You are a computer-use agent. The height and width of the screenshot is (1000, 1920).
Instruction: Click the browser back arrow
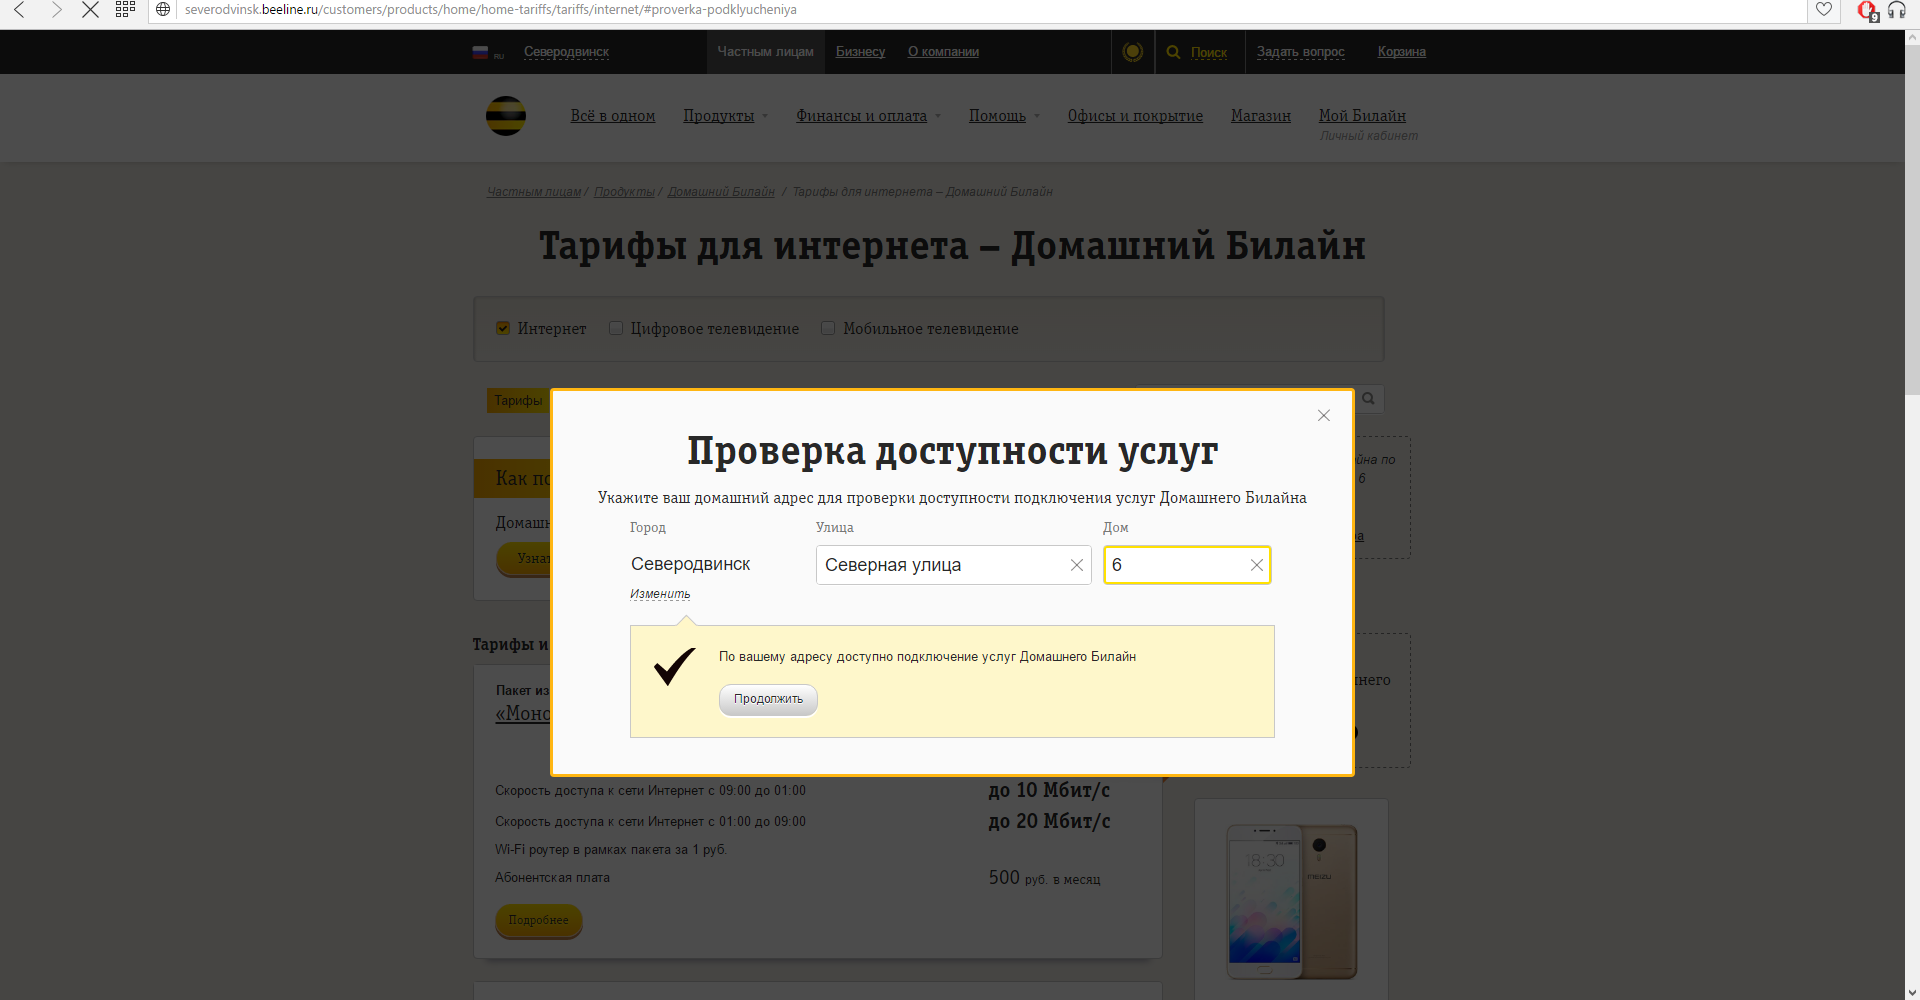19,10
